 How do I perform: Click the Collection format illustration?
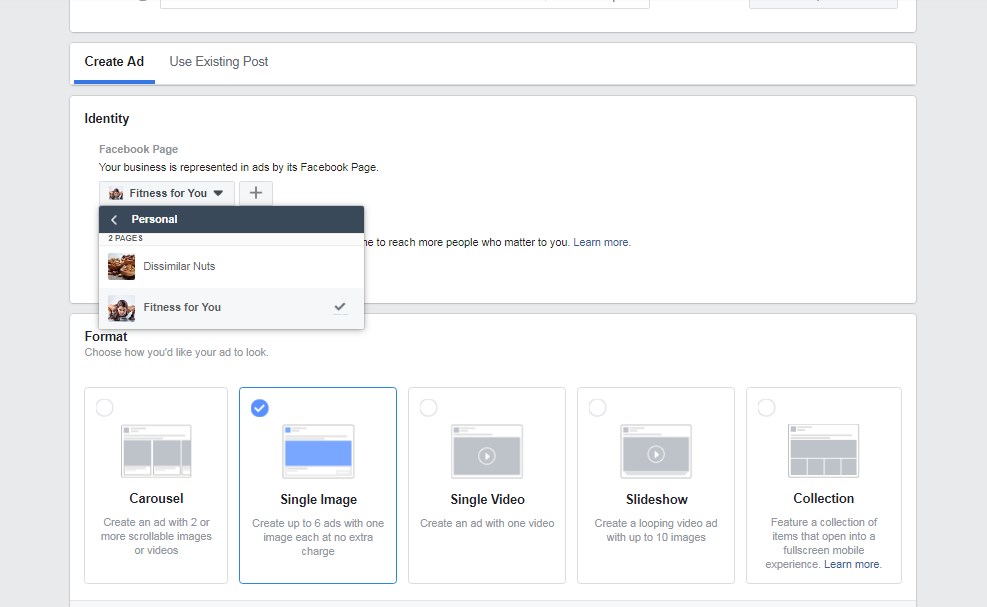[x=823, y=451]
